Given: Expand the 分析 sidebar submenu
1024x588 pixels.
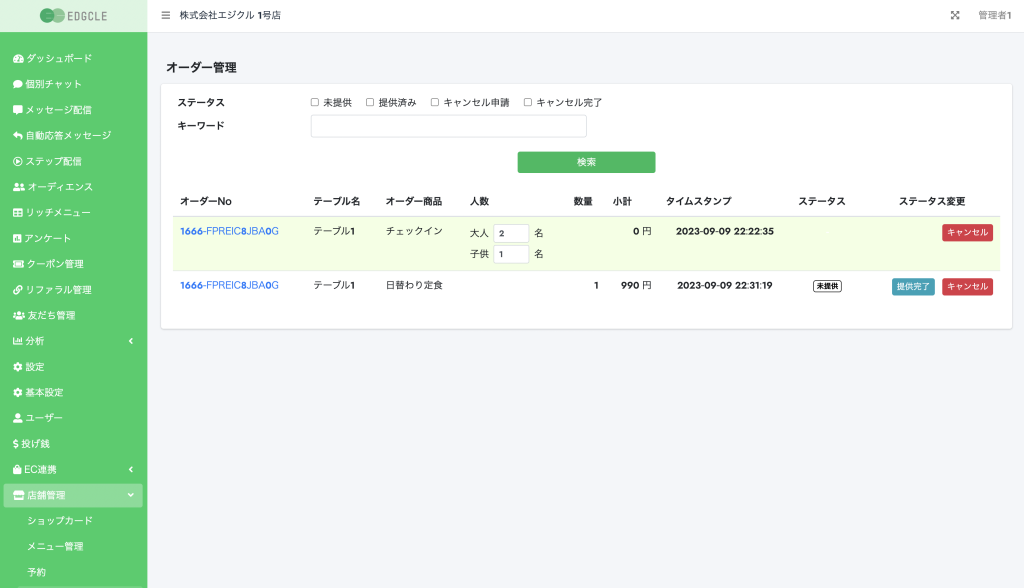Looking at the screenshot, I should [73, 340].
